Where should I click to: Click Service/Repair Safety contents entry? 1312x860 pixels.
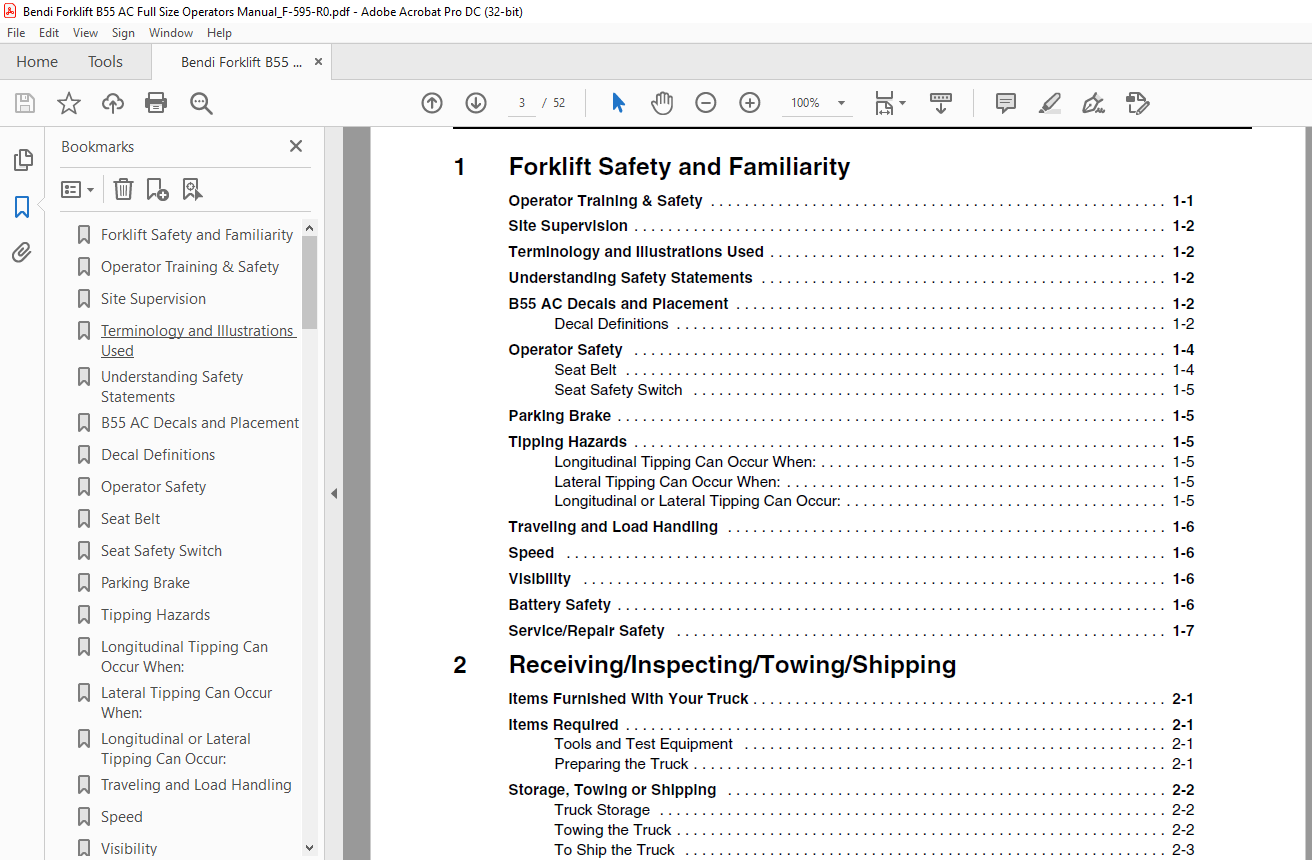click(851, 631)
